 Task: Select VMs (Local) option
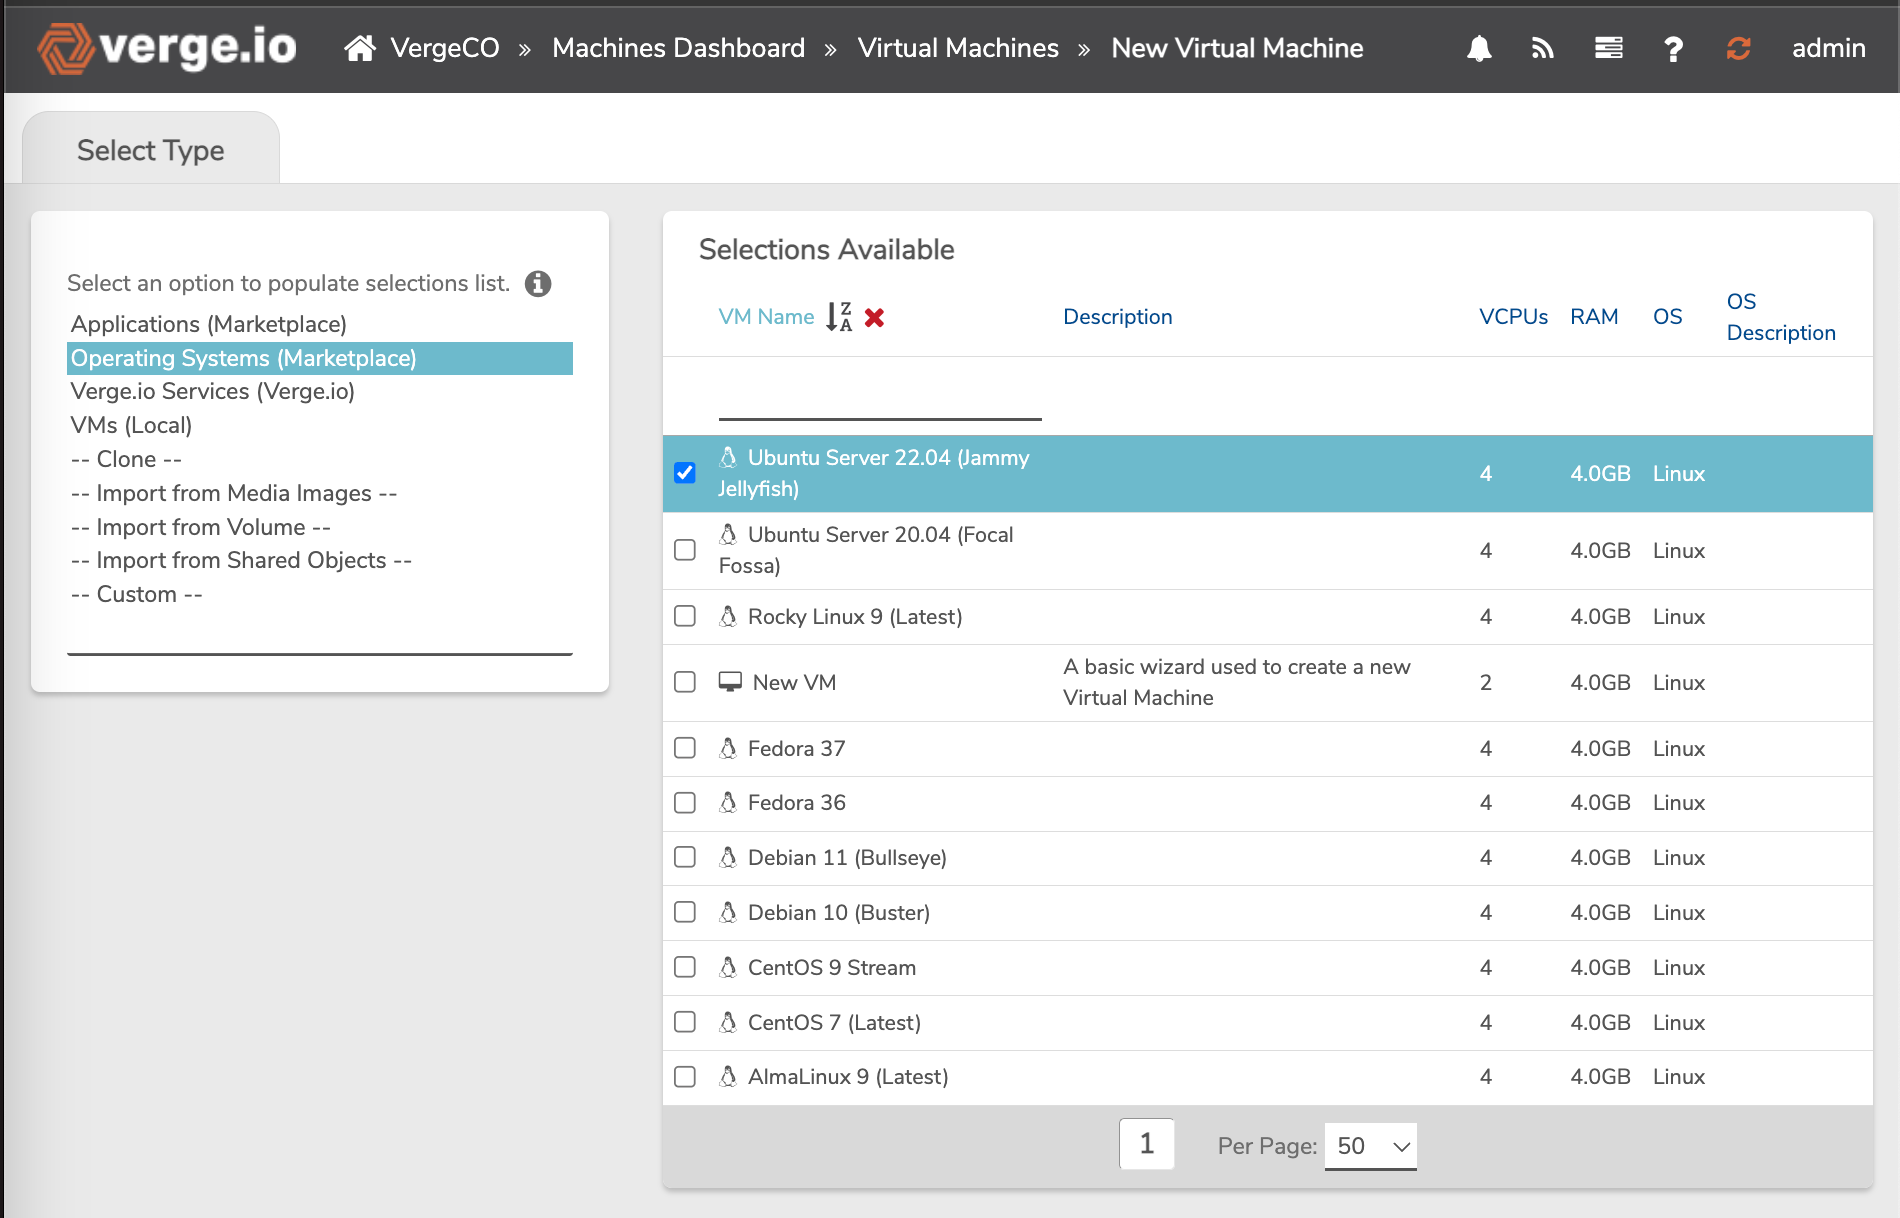(x=320, y=425)
